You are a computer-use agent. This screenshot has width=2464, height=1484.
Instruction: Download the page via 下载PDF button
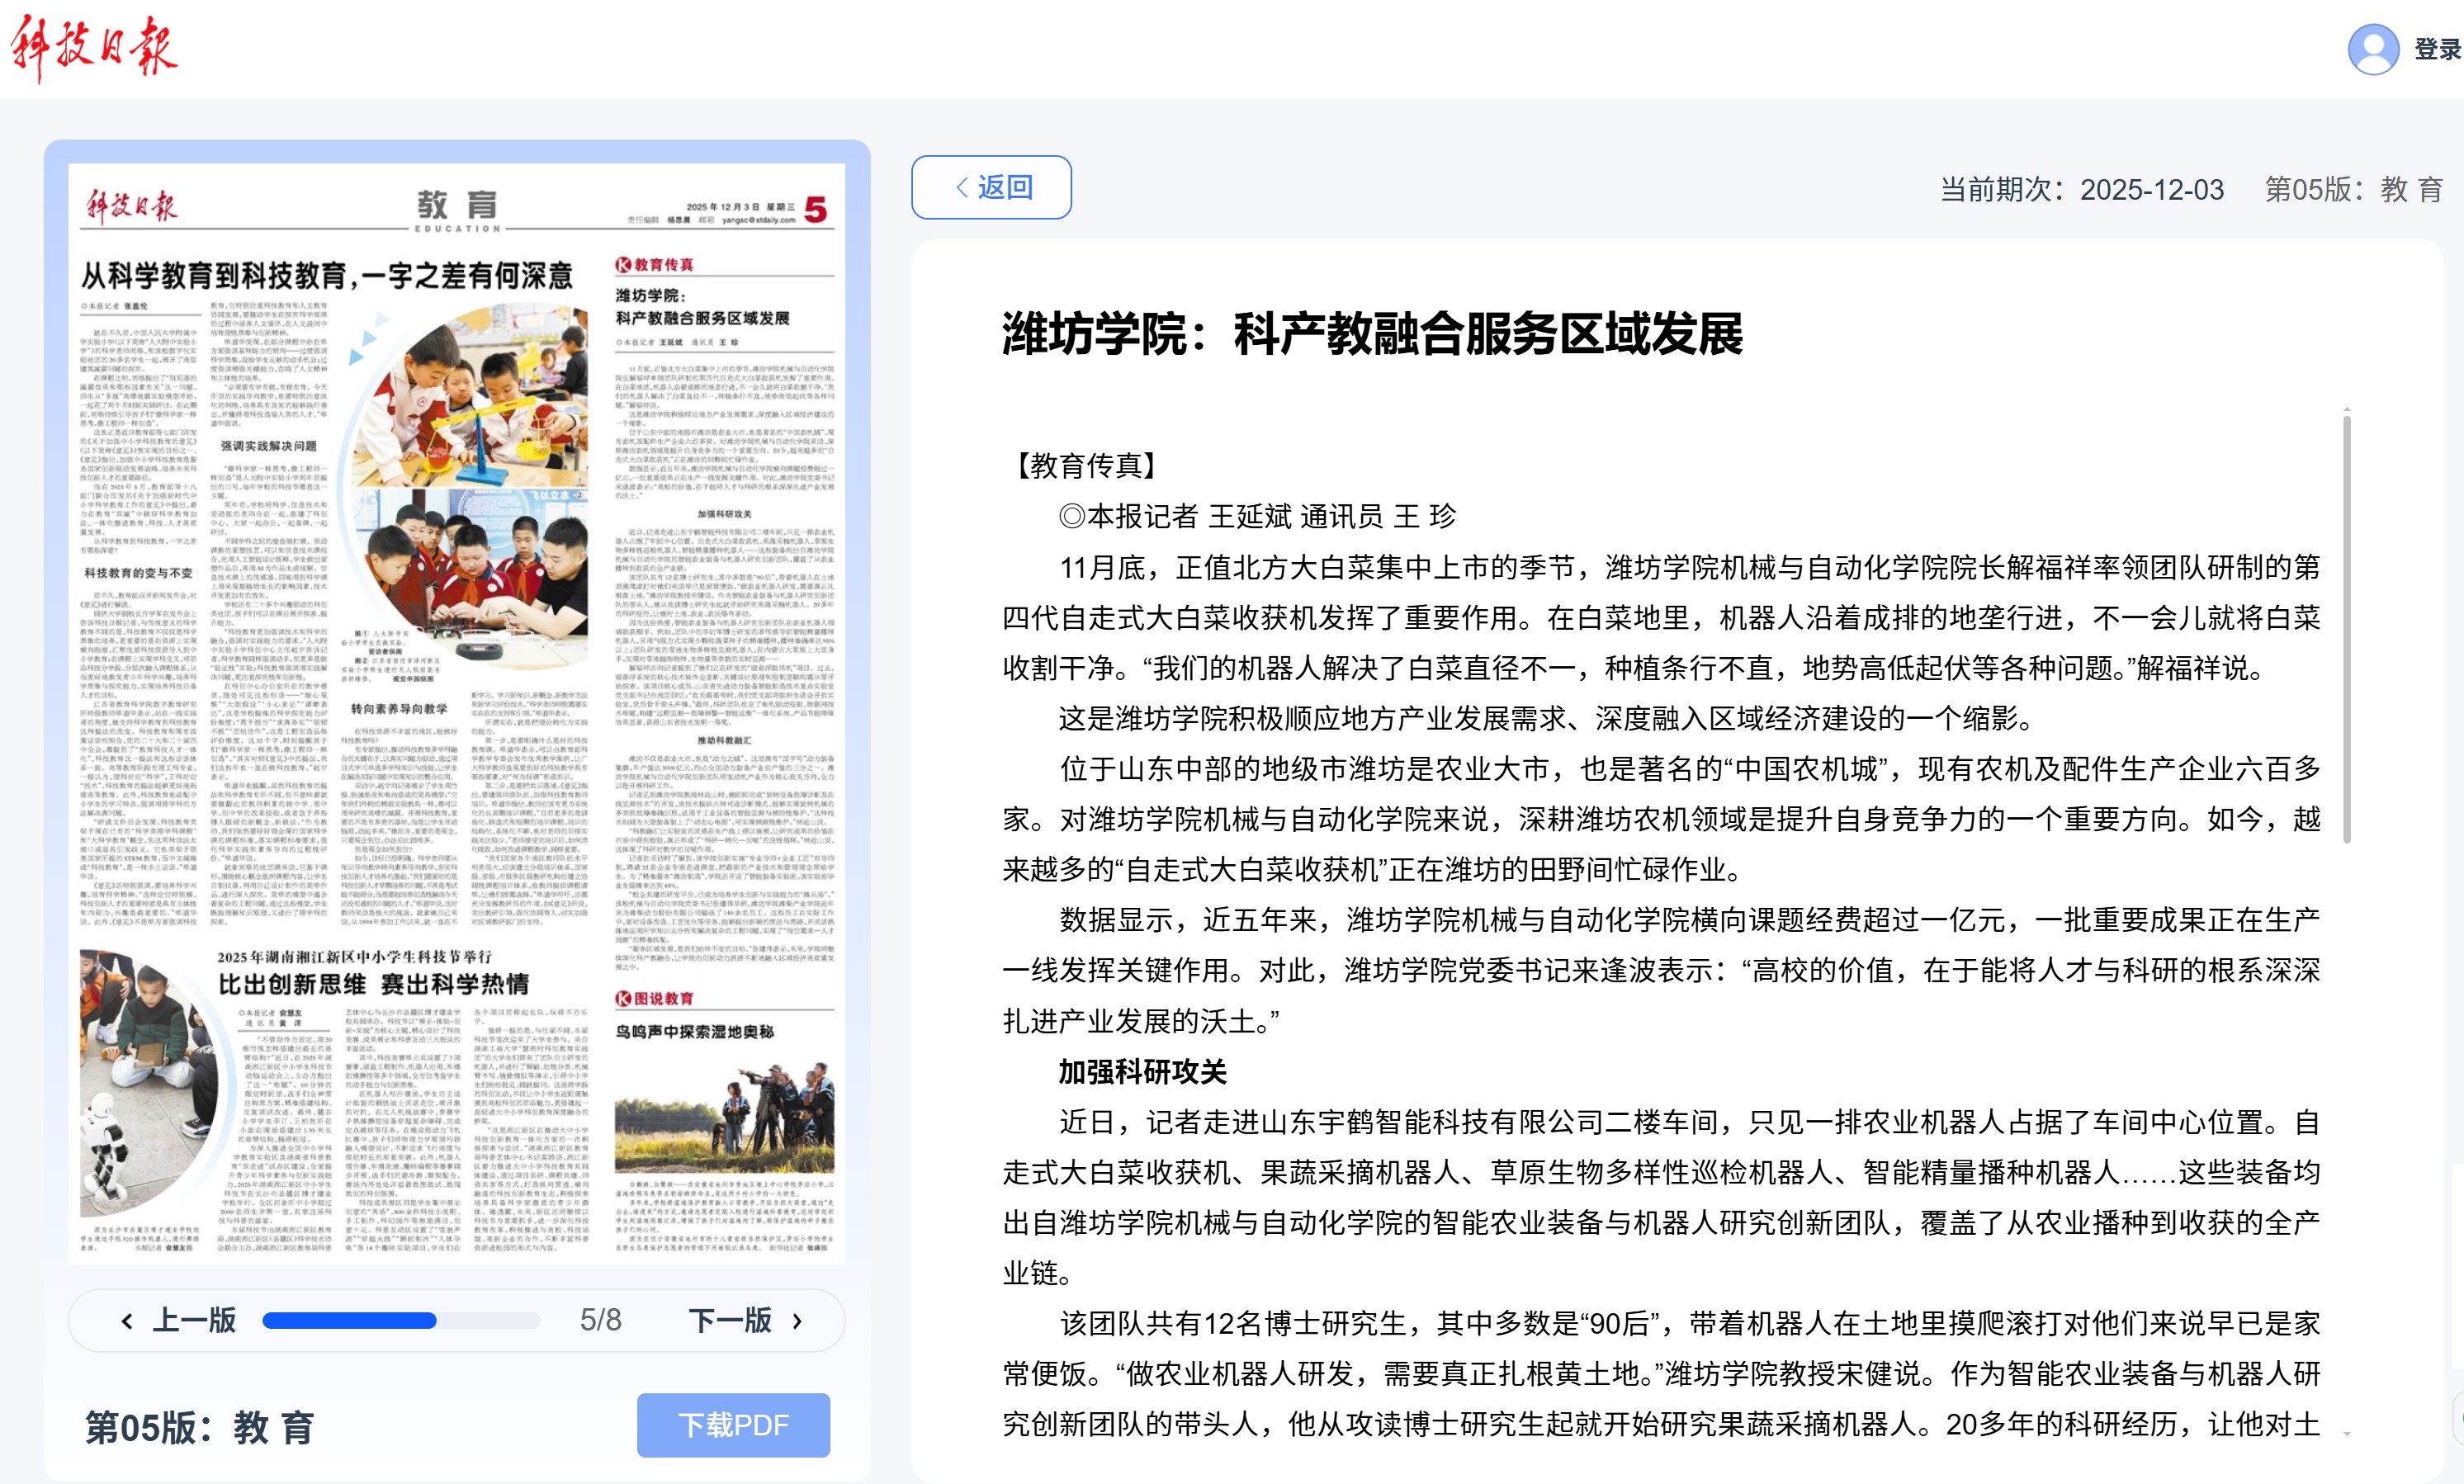[x=733, y=1425]
